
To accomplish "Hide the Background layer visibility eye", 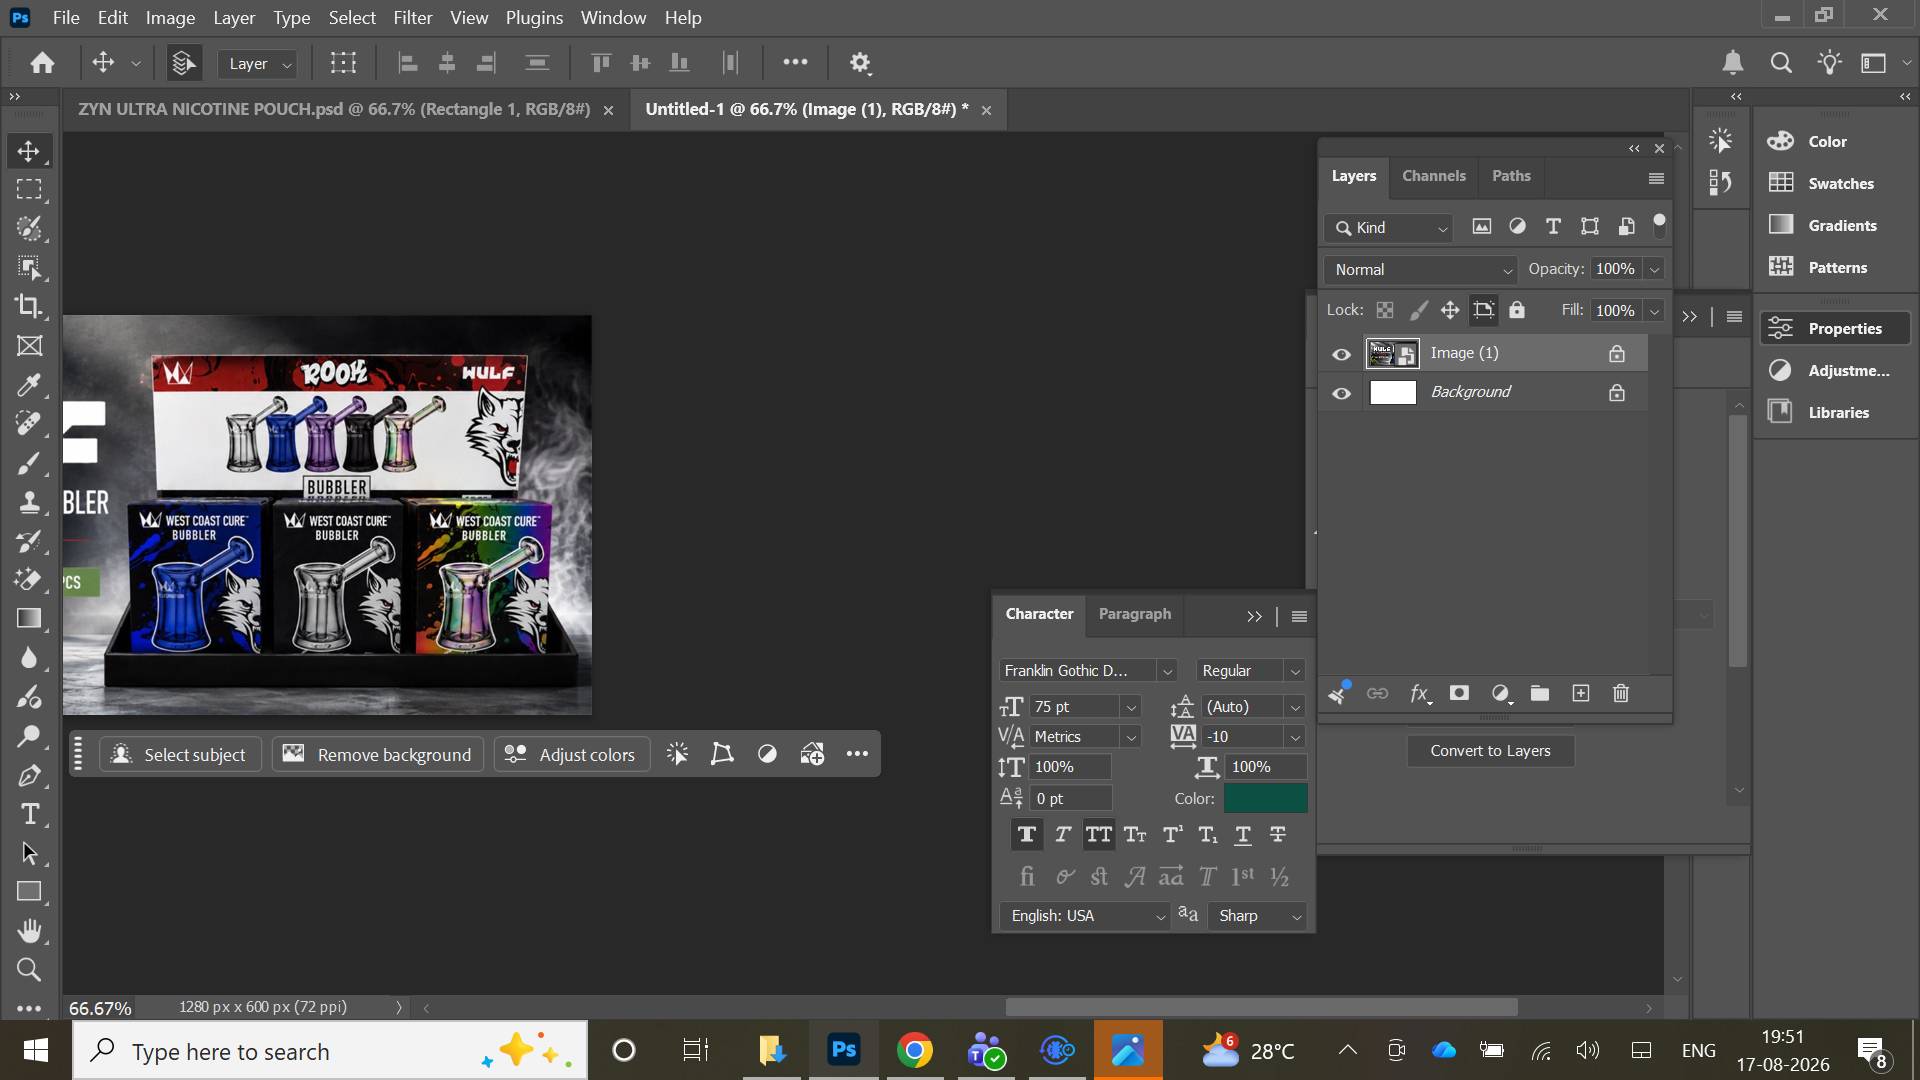I will [1341, 393].
